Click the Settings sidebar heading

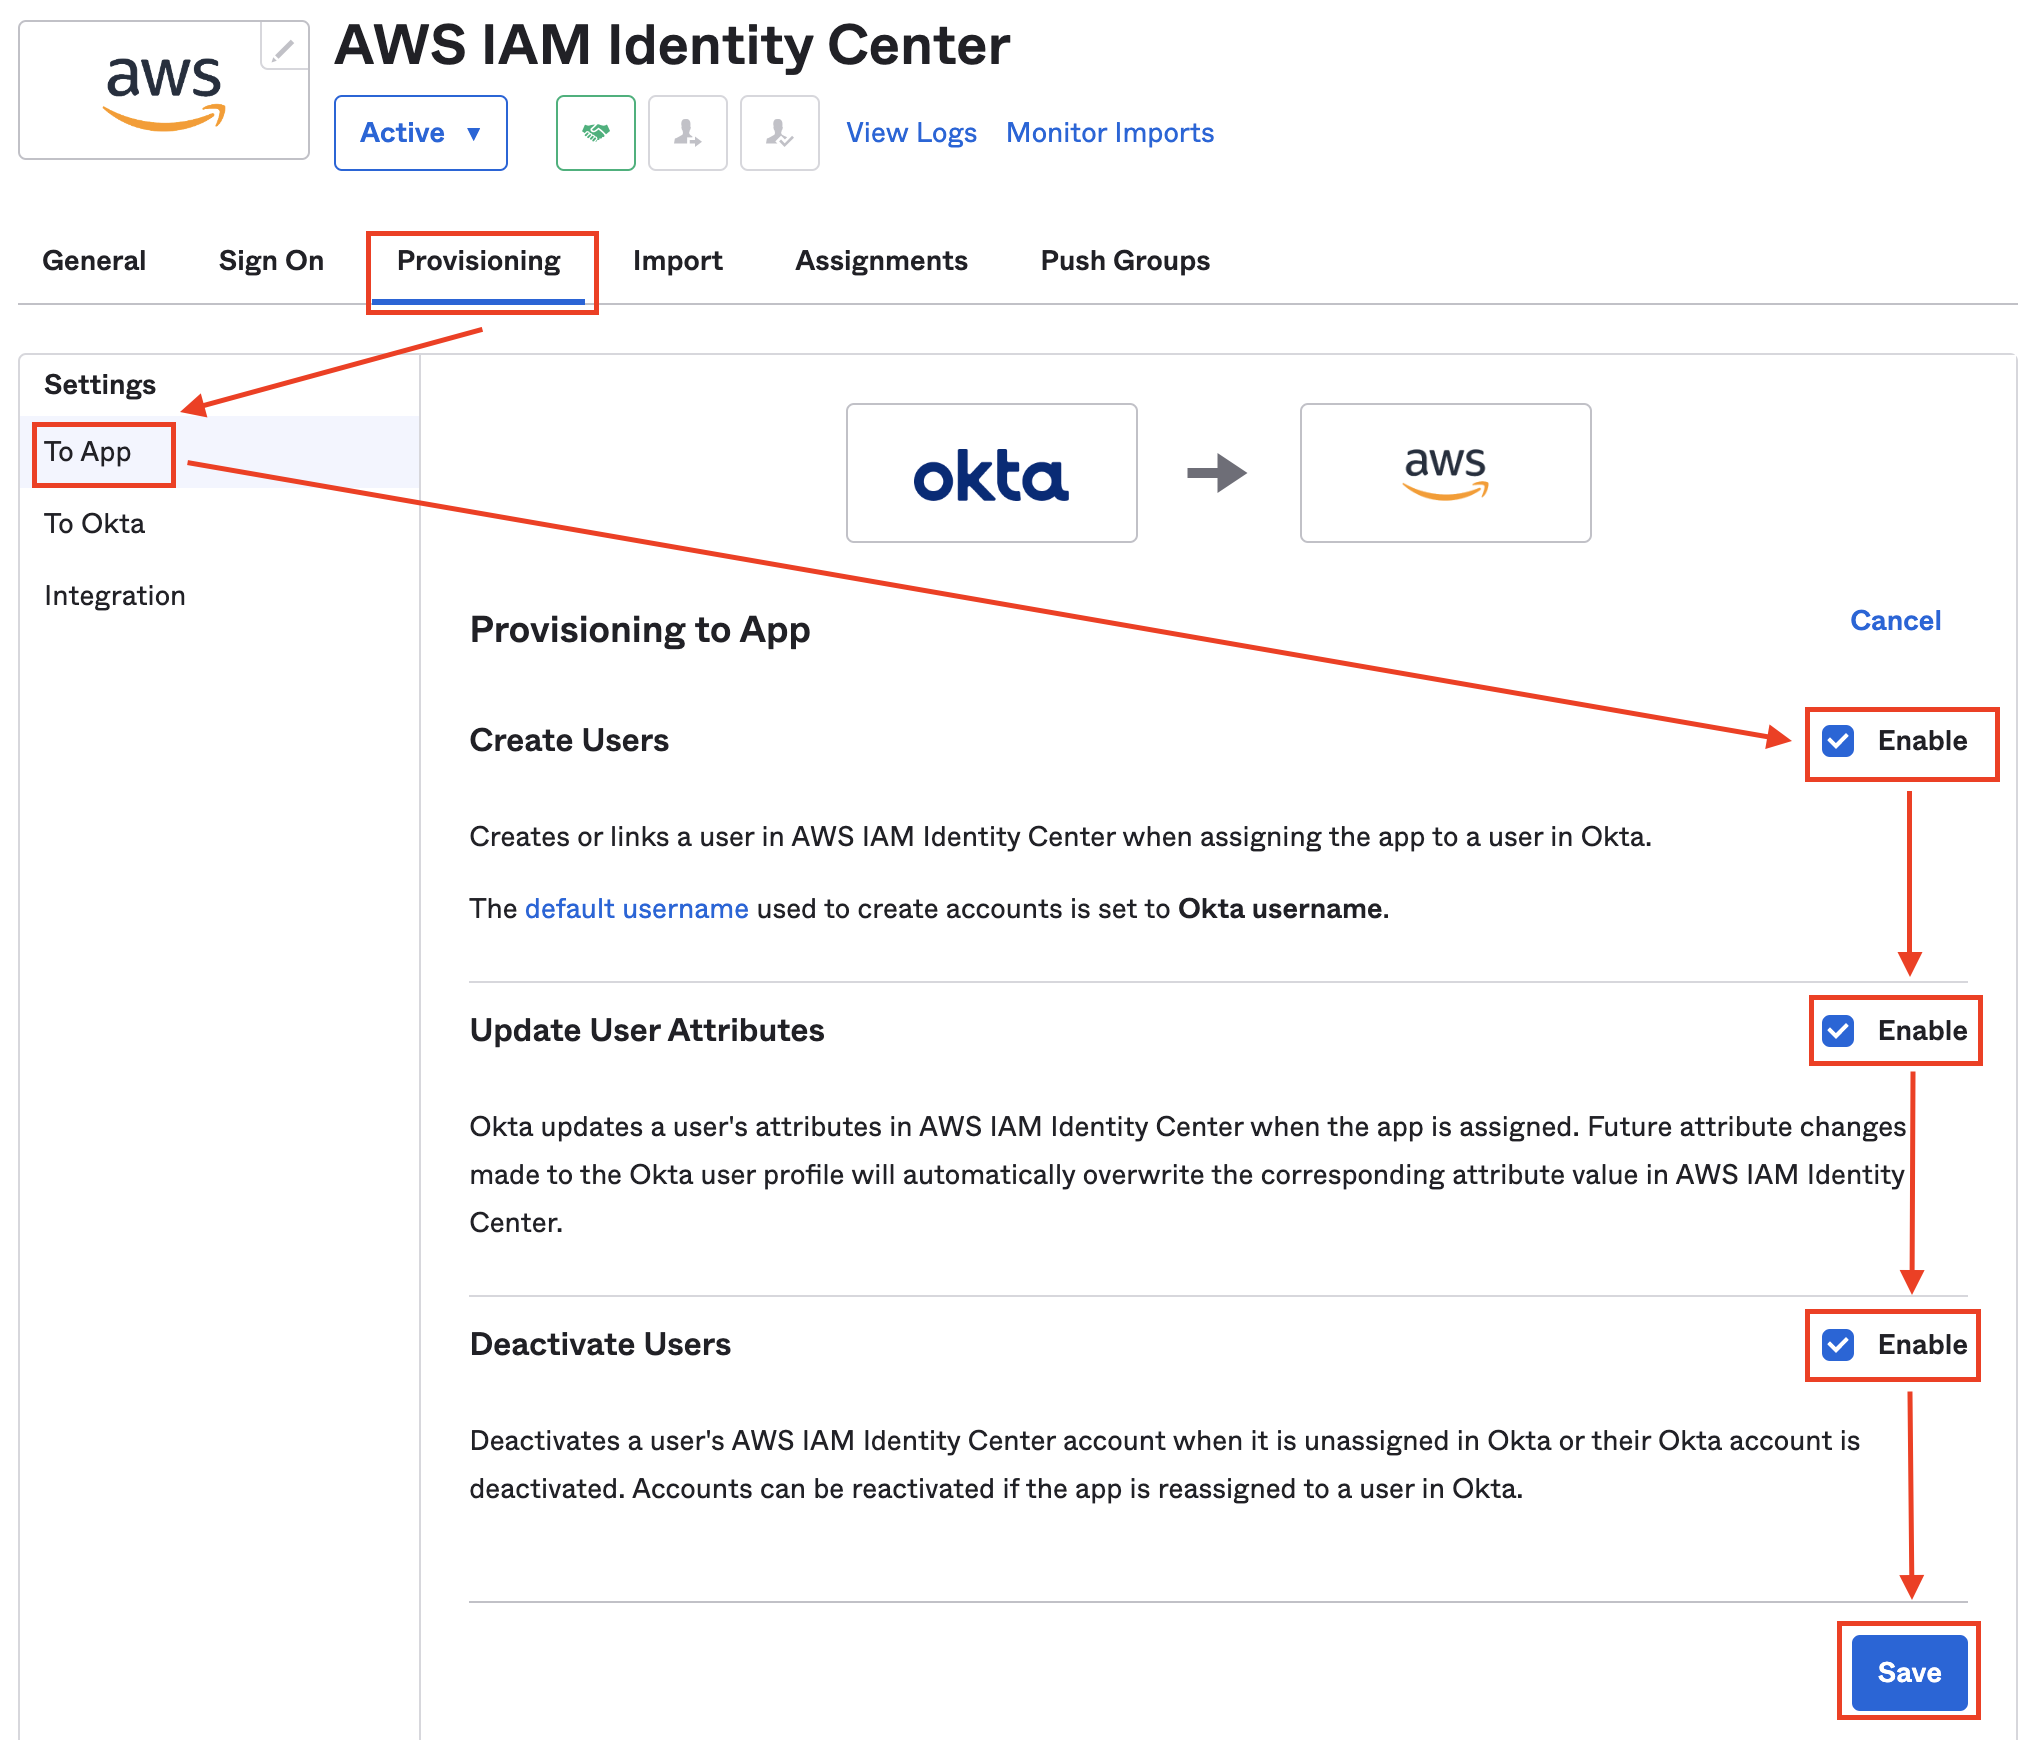100,385
